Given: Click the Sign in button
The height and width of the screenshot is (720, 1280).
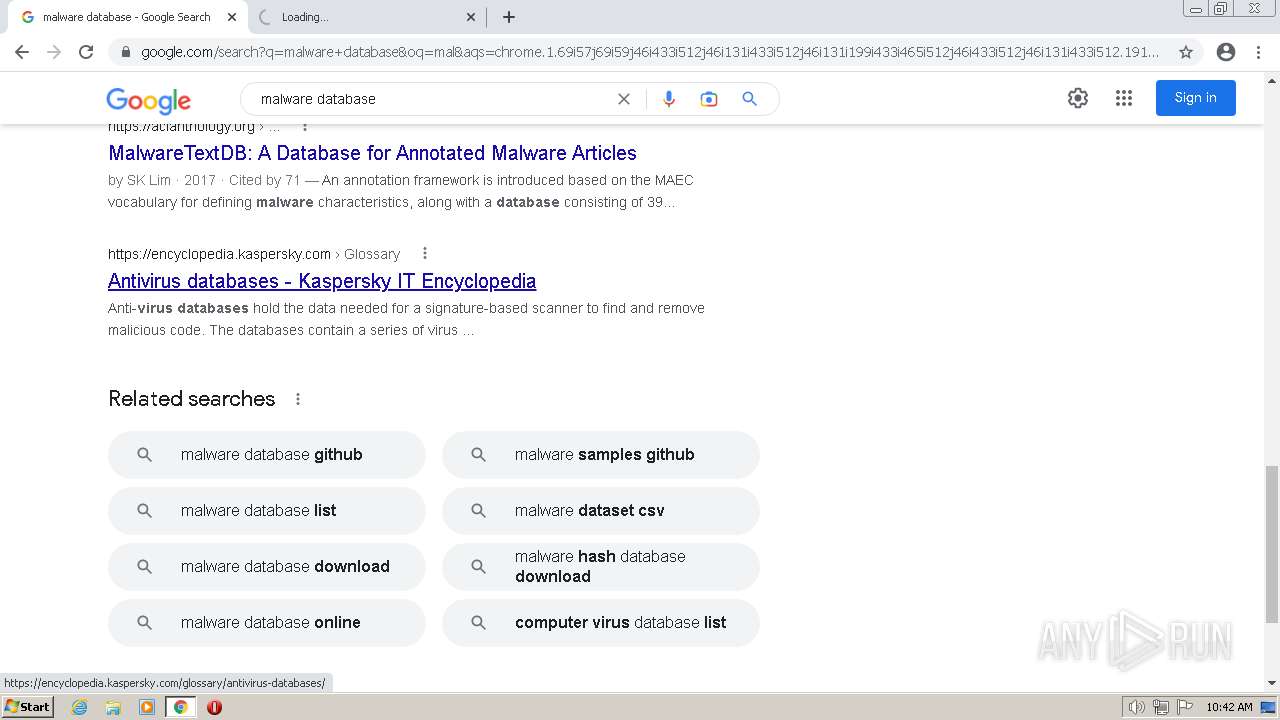Looking at the screenshot, I should pos(1196,98).
